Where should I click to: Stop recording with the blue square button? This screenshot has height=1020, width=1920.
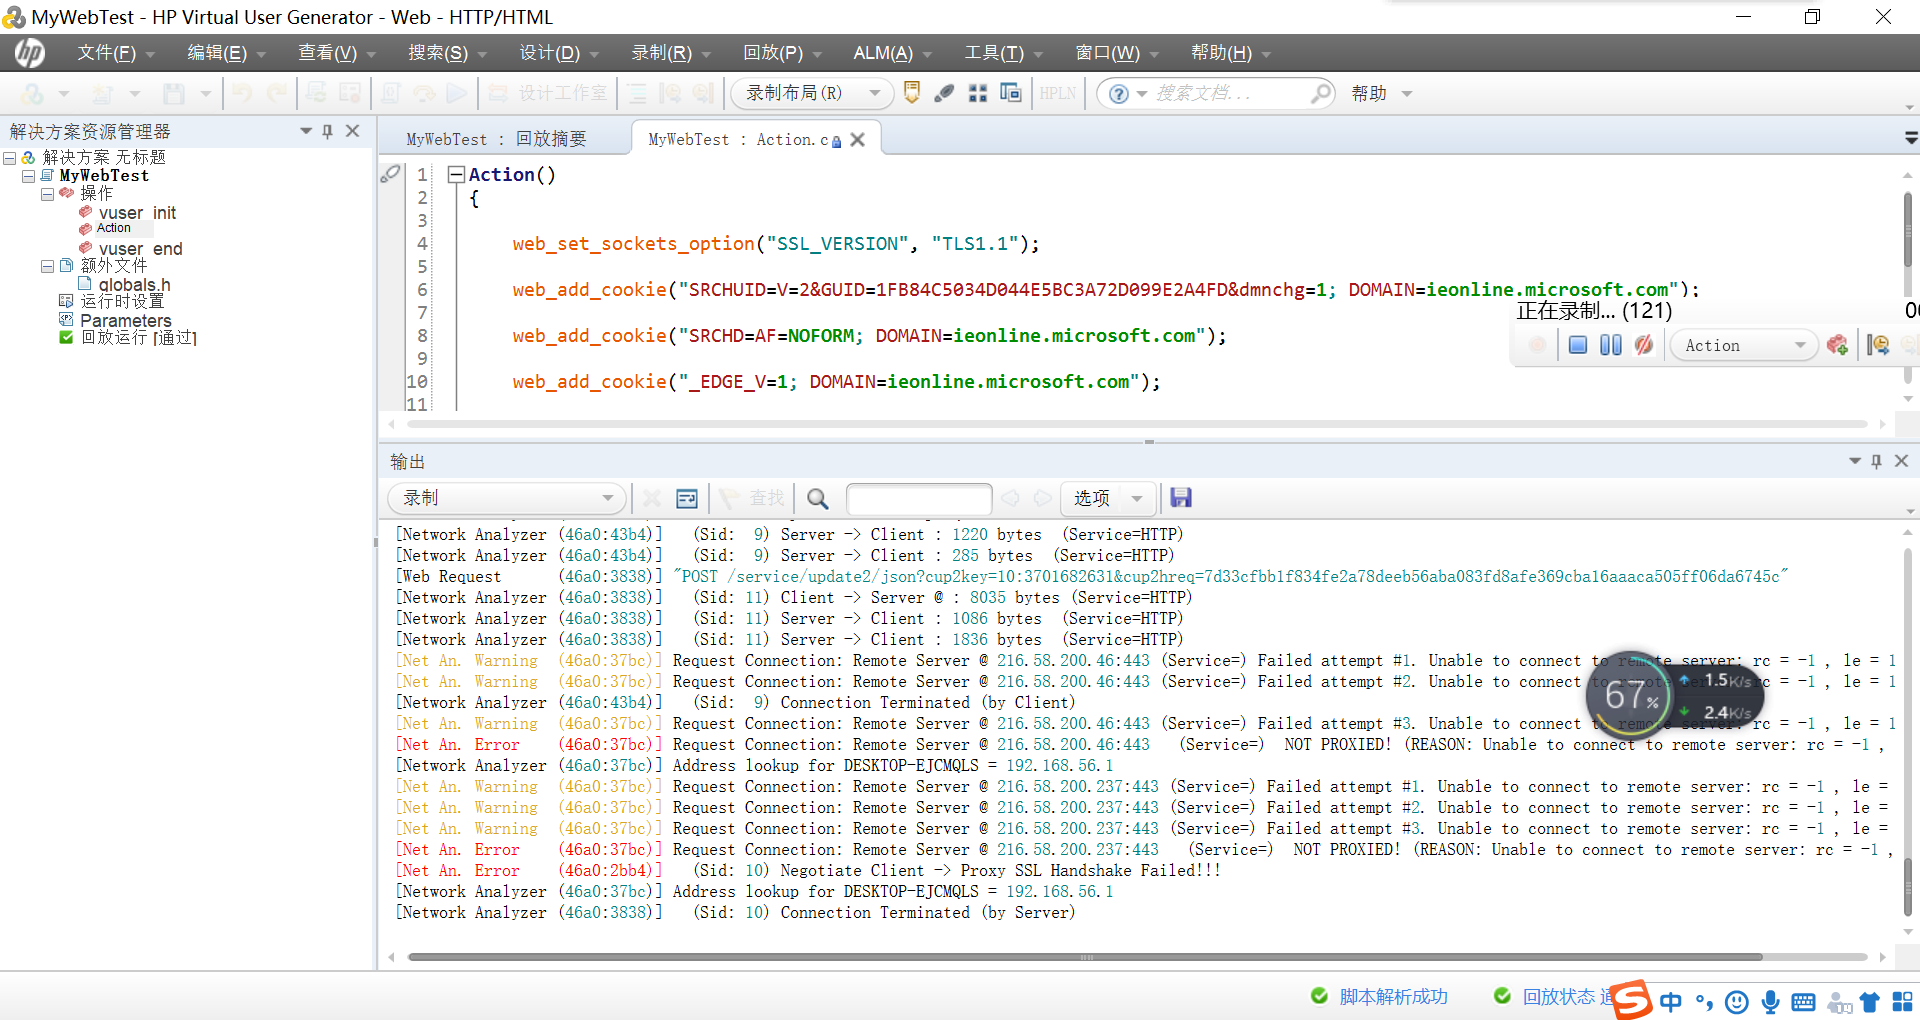[1578, 345]
